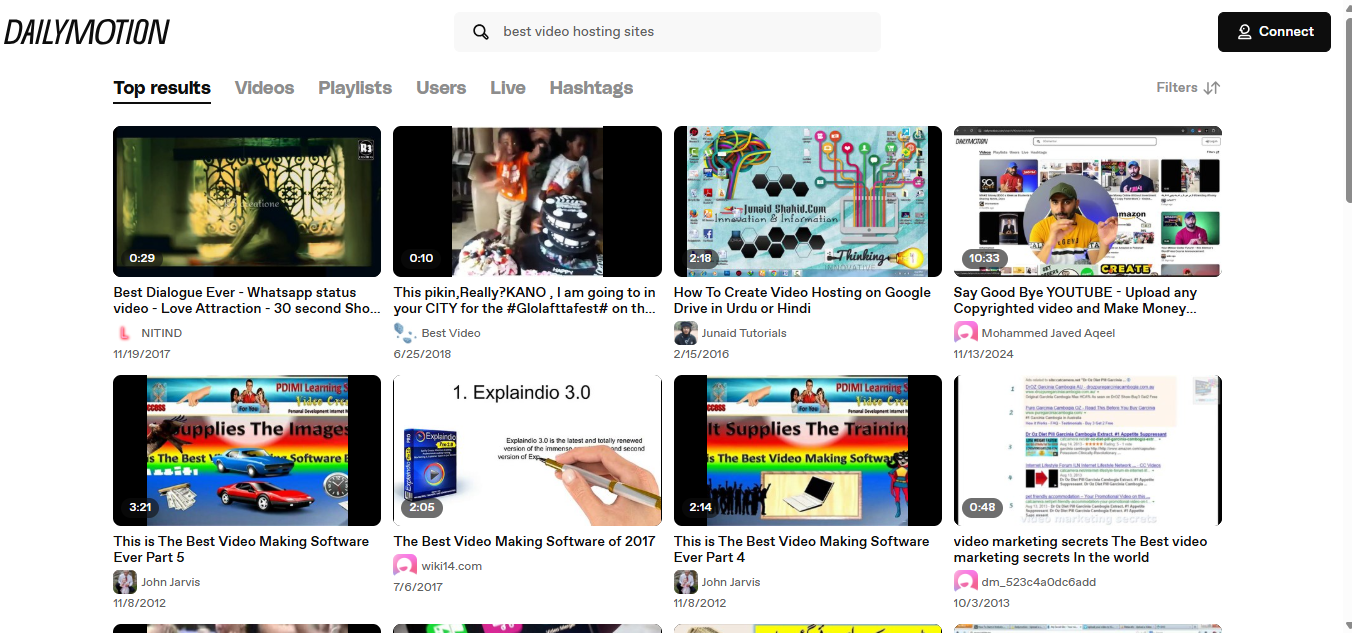
Task: Click Mohammed Javed Aqeel channel avatar
Action: tap(965, 333)
